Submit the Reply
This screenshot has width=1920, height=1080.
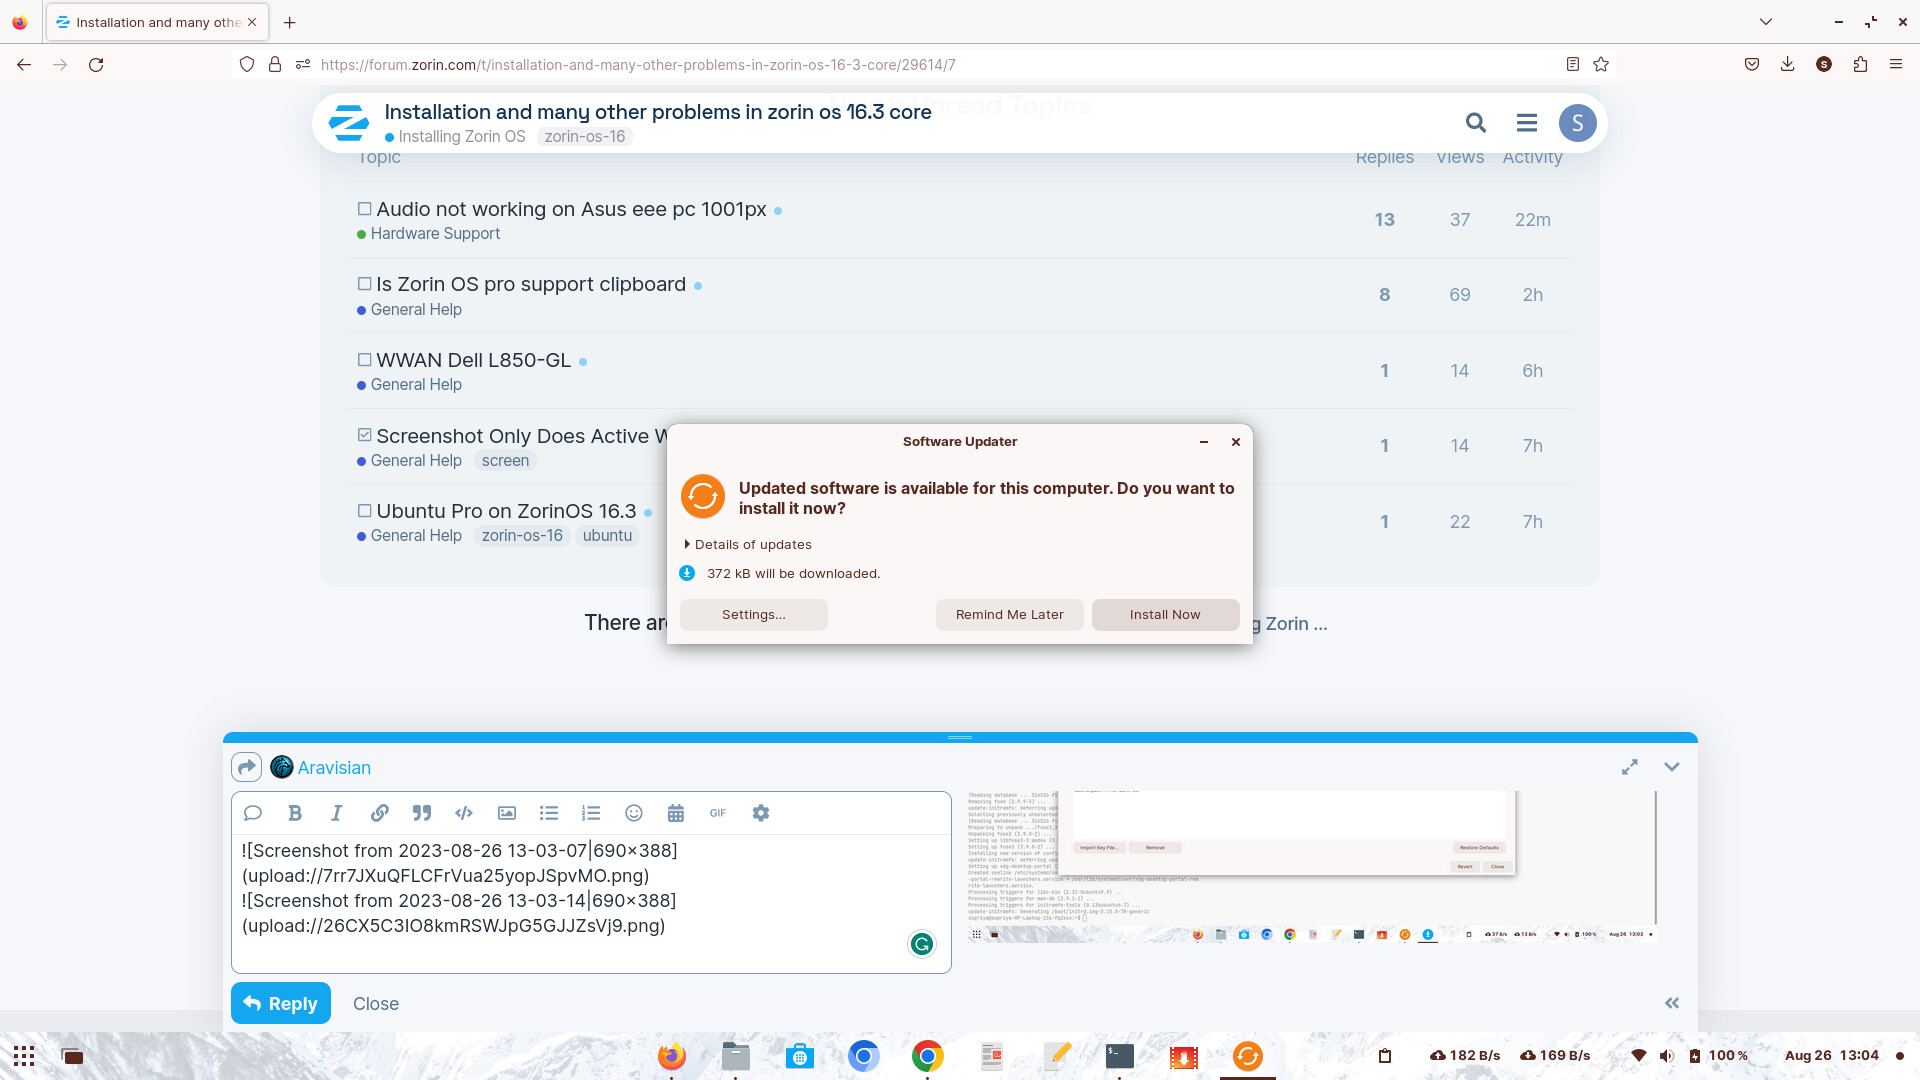point(280,1003)
